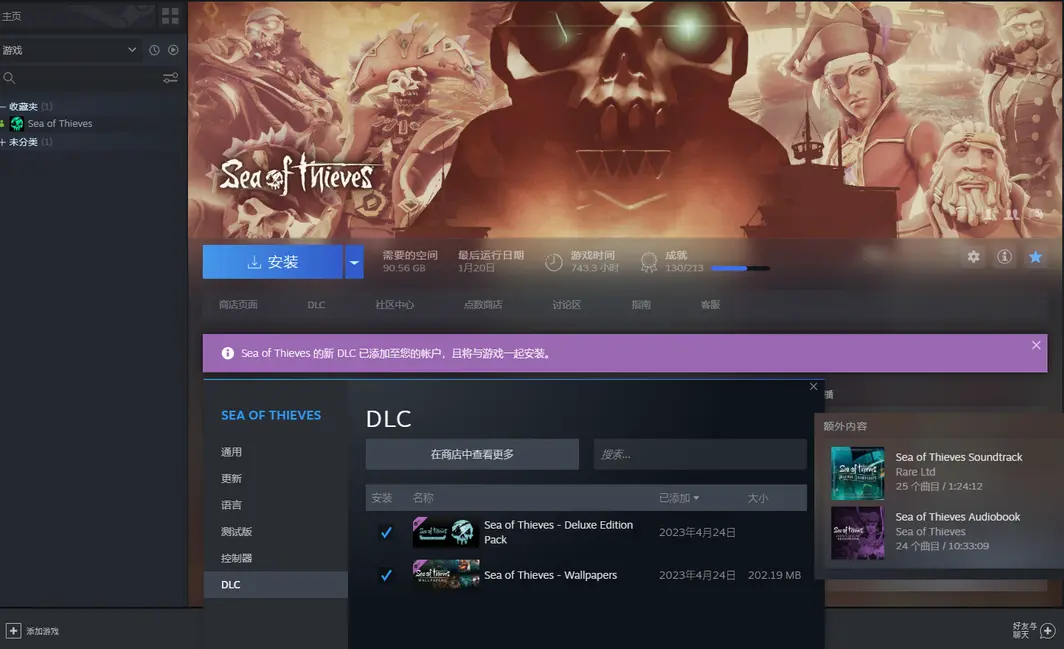Screen dimensions: 1064x649
Task: Open the 客服 tab
Action: click(x=710, y=305)
